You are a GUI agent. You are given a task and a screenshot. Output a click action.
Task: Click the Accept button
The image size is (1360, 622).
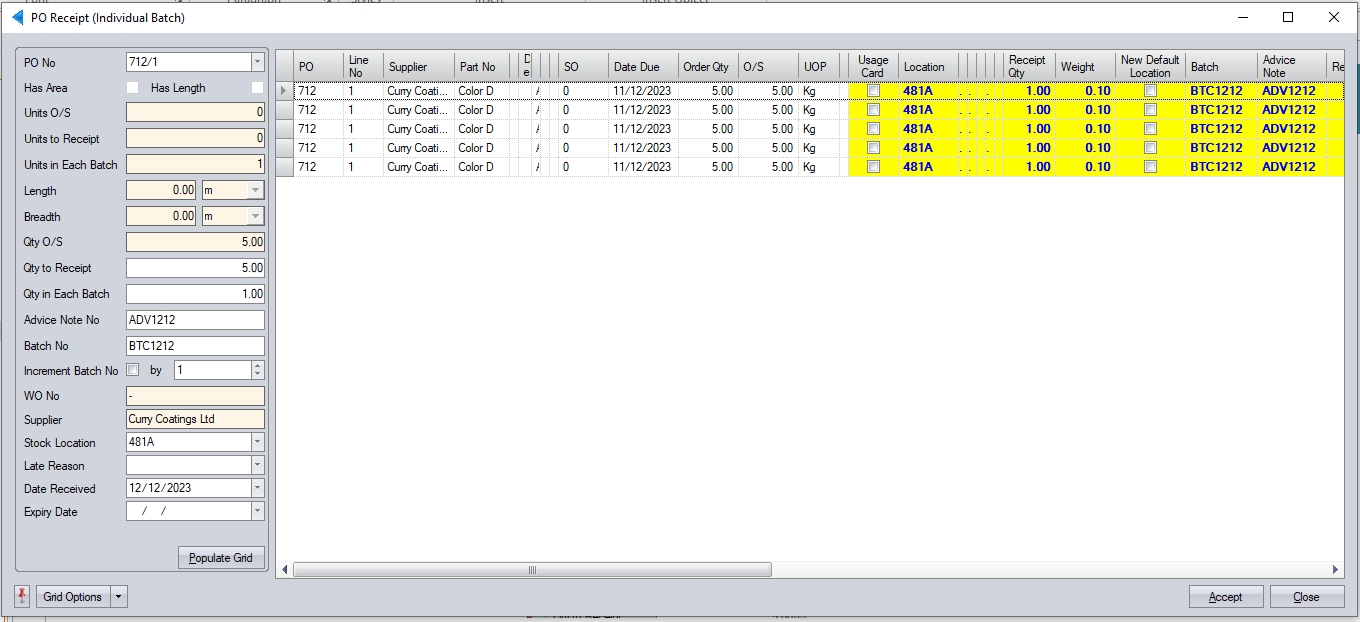click(x=1225, y=597)
